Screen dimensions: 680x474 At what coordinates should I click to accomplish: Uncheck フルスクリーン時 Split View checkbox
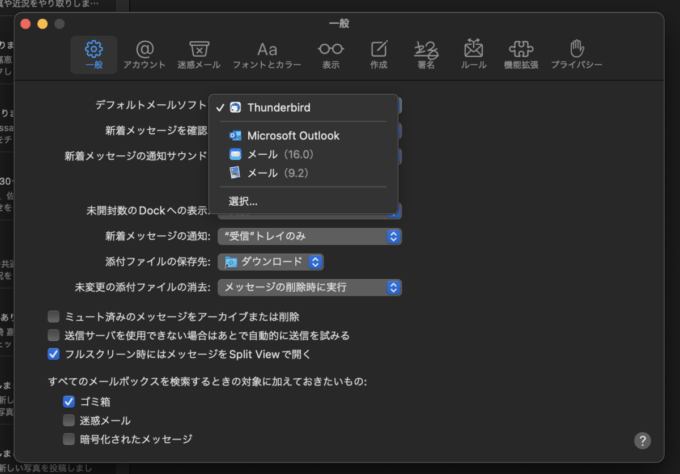[53, 354]
